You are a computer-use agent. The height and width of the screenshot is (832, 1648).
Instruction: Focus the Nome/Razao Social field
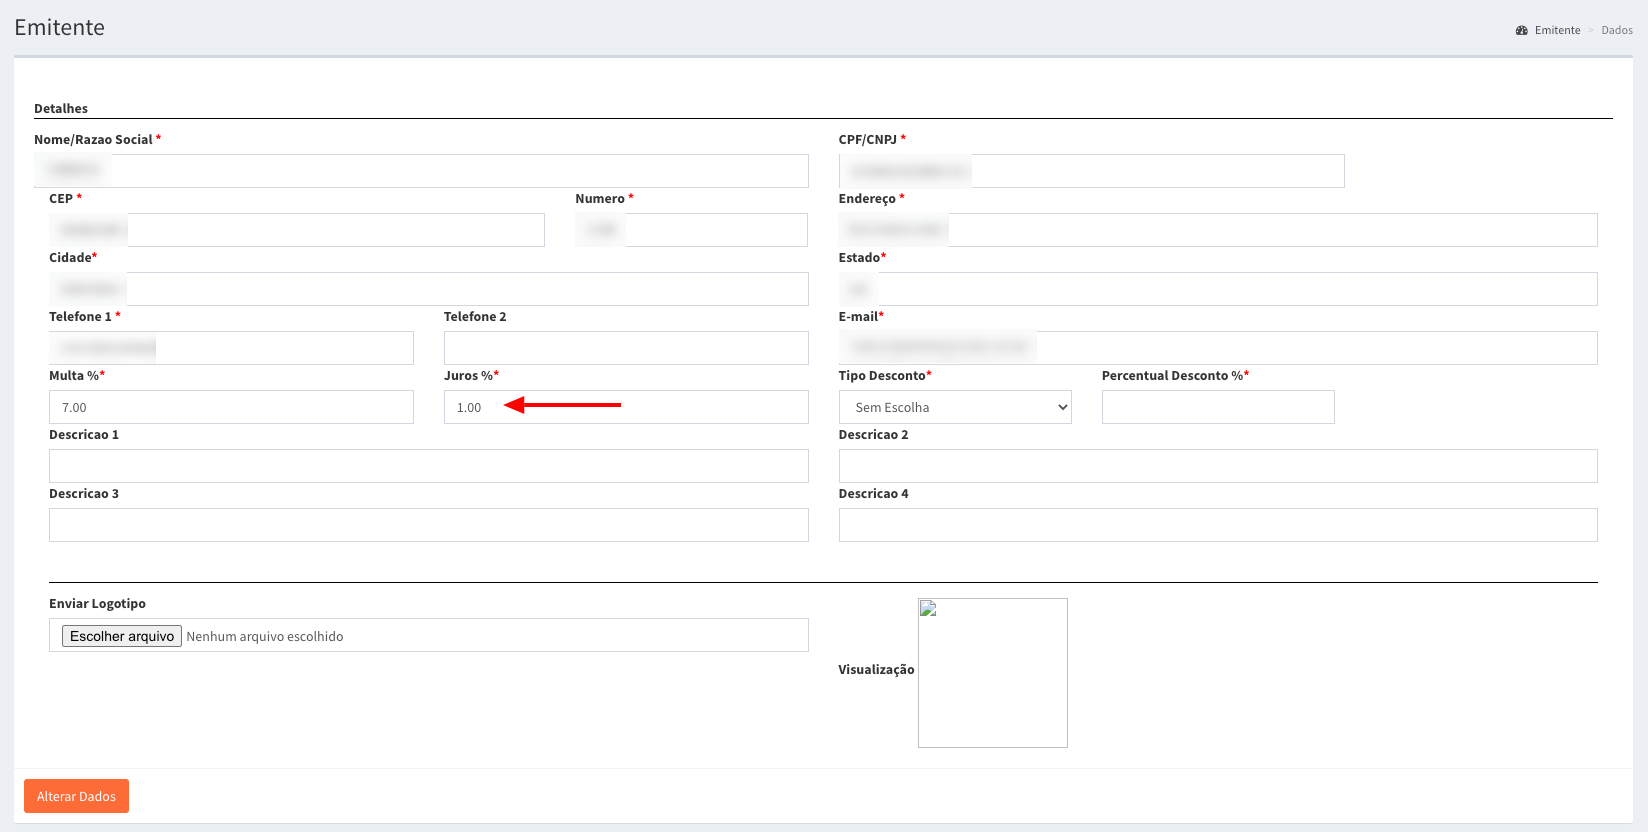click(421, 171)
